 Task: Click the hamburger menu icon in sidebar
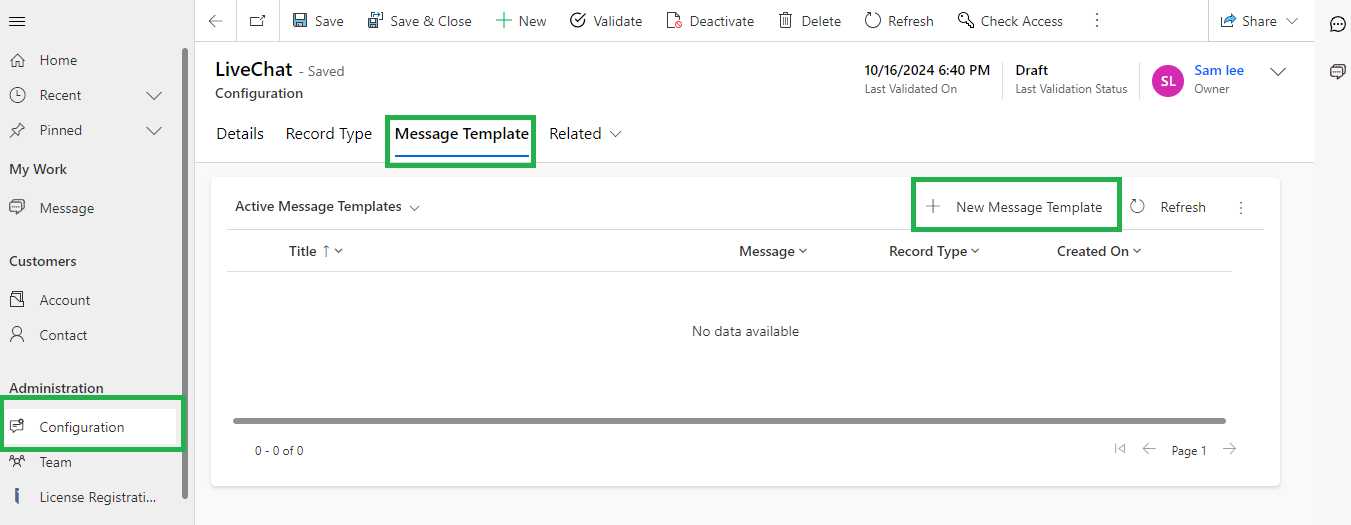(17, 21)
